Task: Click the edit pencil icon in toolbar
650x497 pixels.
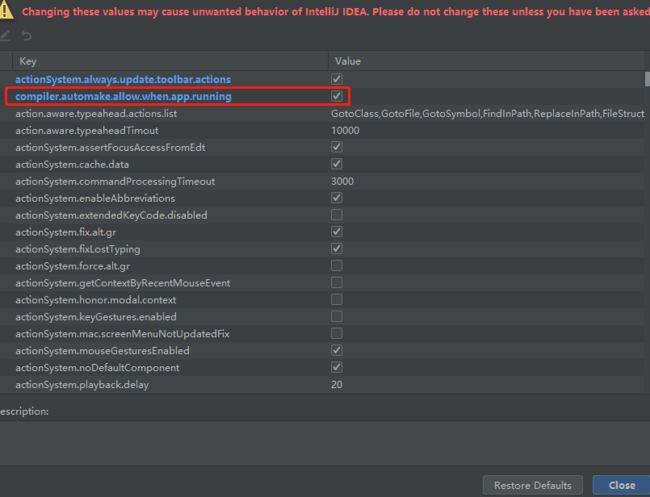Action: click(x=5, y=36)
